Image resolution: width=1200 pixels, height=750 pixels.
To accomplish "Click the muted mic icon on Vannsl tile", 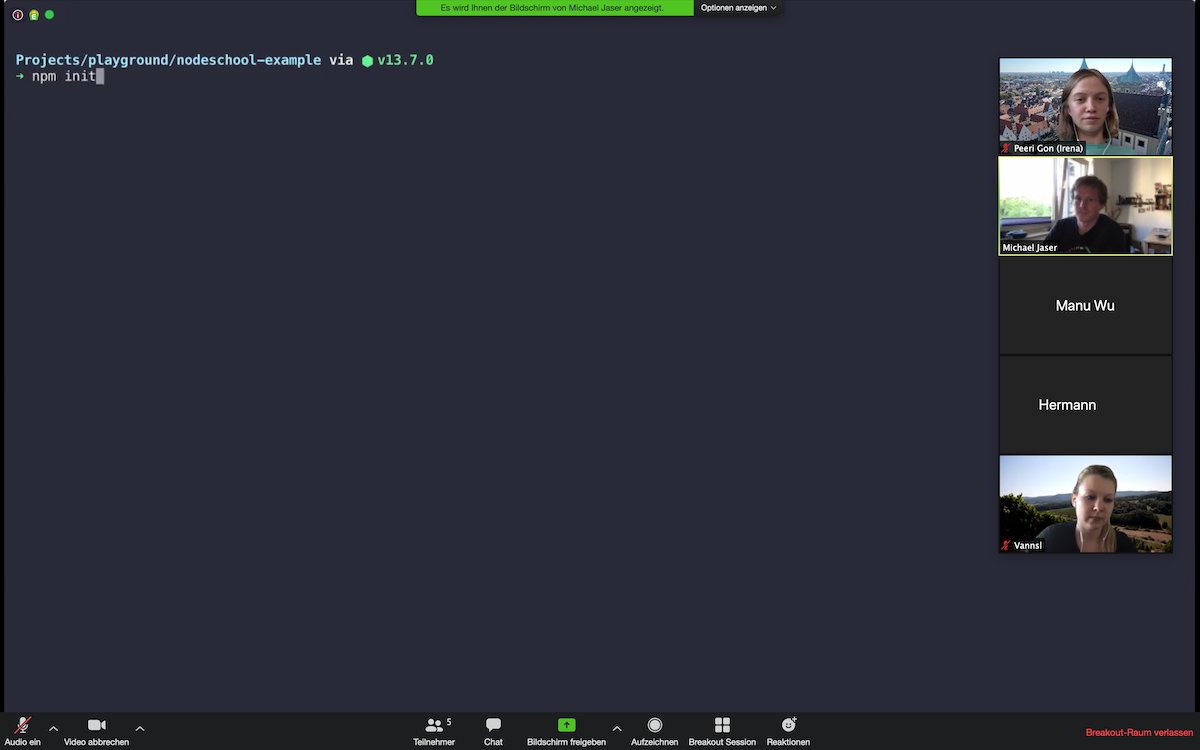I will [x=1006, y=546].
